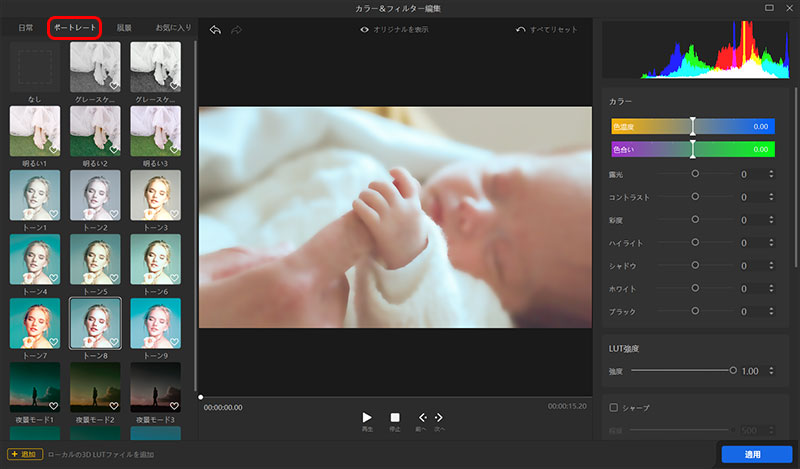Click the ホワイト value stepper arrows
Screen dimensions: 800x469
point(771,288)
